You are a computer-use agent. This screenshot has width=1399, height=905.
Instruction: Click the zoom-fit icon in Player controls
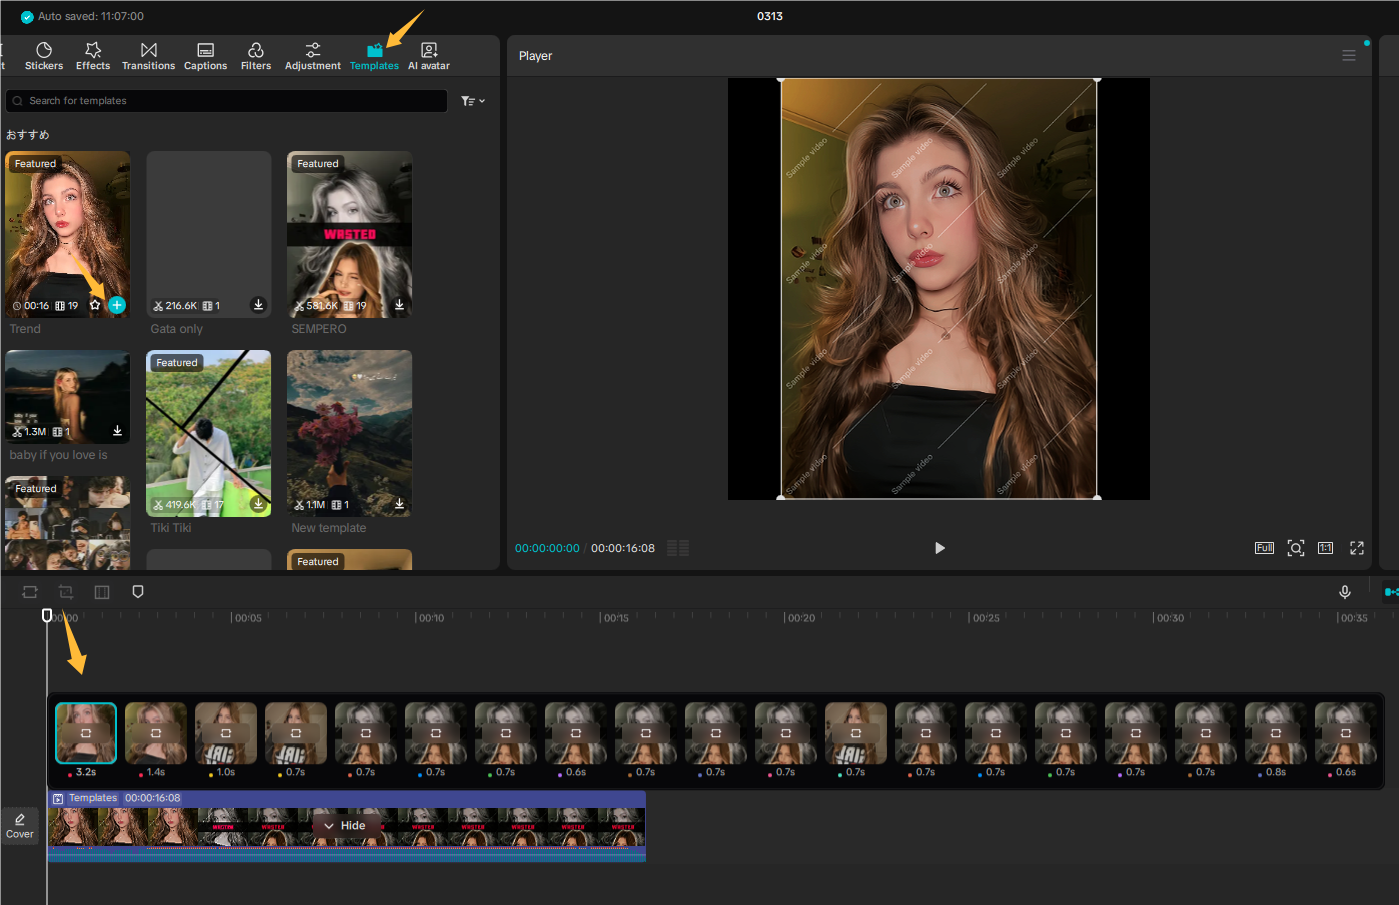point(1295,548)
